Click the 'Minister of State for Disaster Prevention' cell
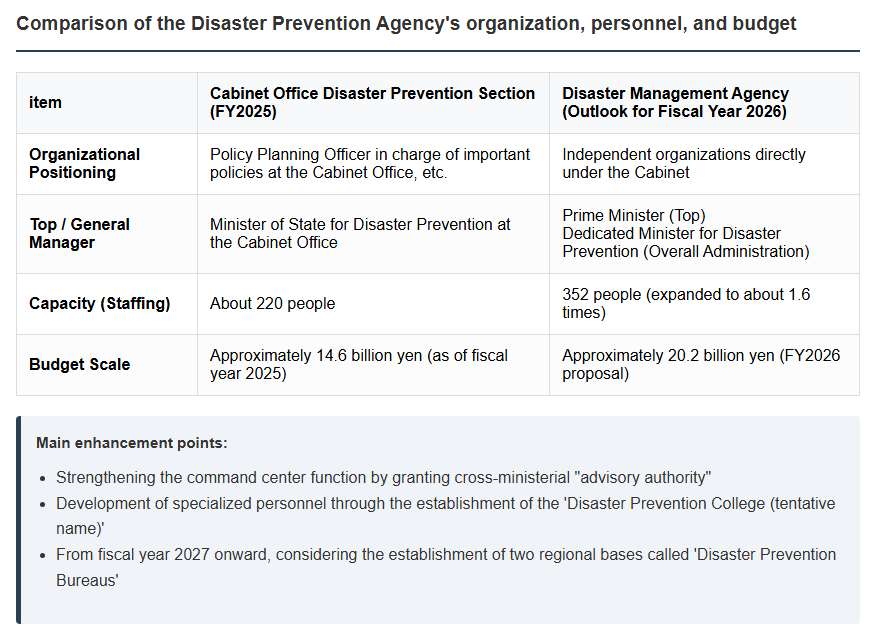This screenshot has width=876, height=640. click(373, 234)
